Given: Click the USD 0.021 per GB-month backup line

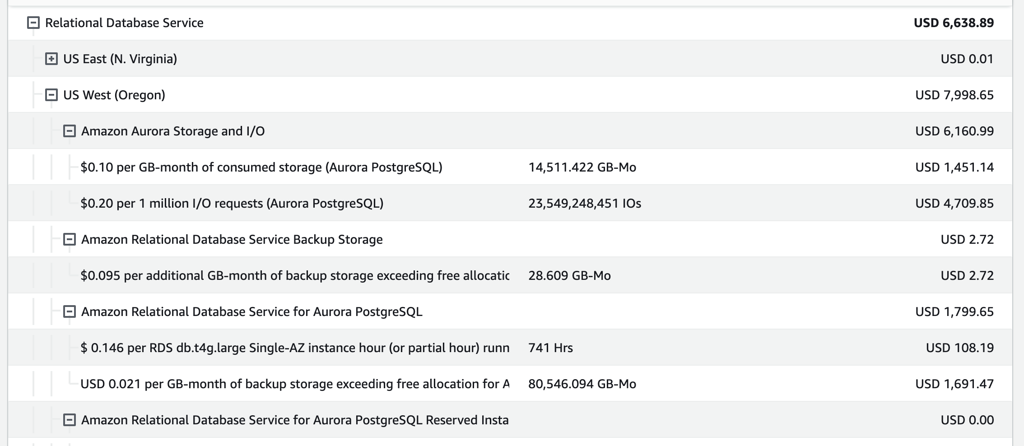Looking at the screenshot, I should tap(295, 384).
